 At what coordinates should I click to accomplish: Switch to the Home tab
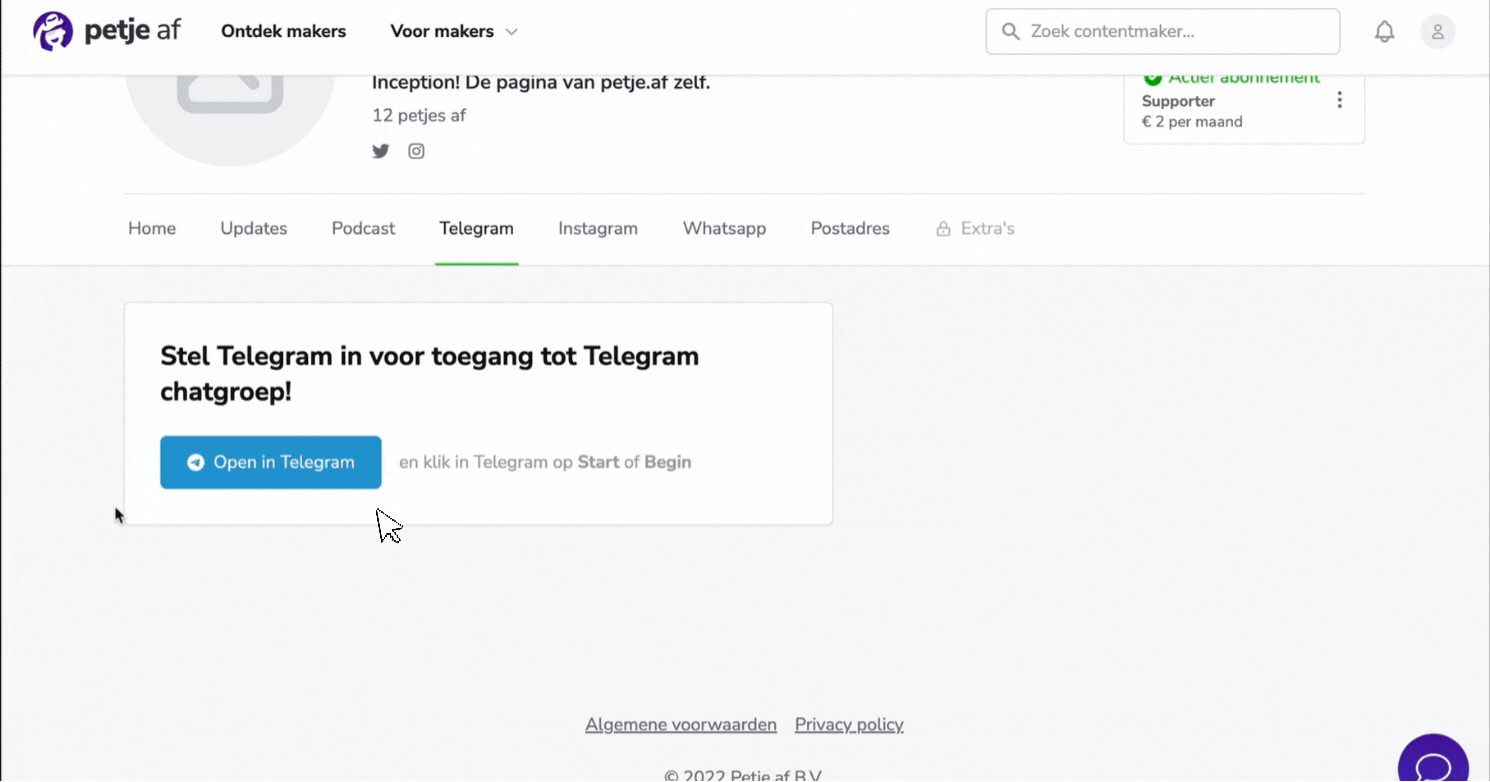[x=152, y=229]
